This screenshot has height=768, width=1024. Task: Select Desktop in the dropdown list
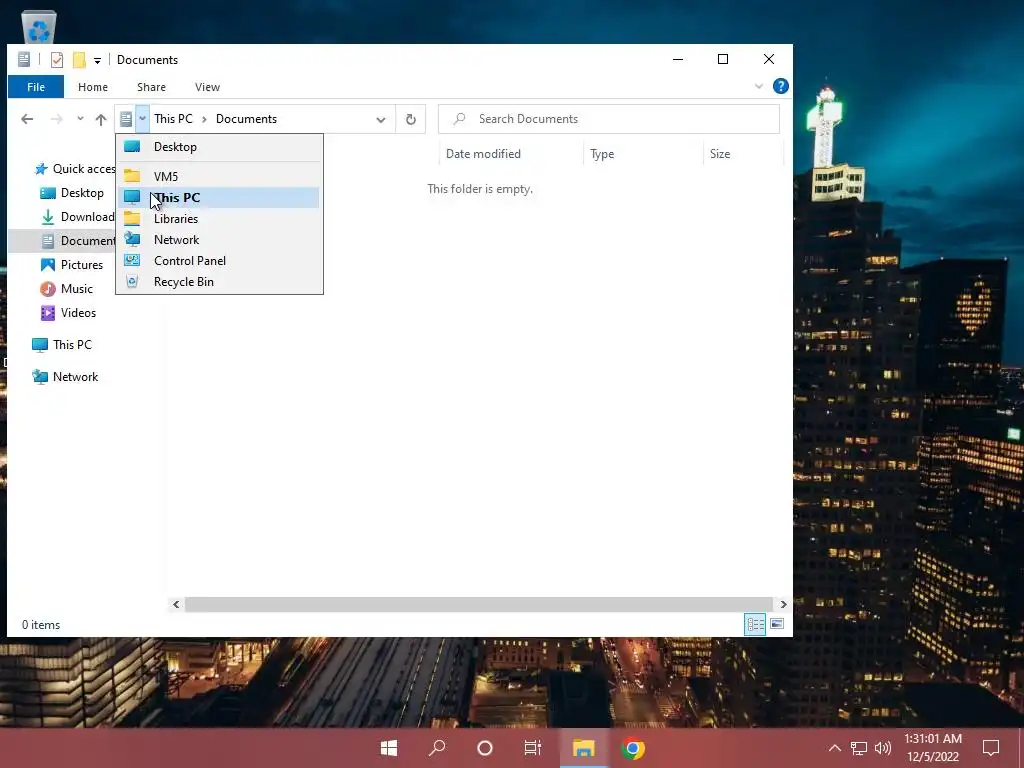tap(219, 147)
